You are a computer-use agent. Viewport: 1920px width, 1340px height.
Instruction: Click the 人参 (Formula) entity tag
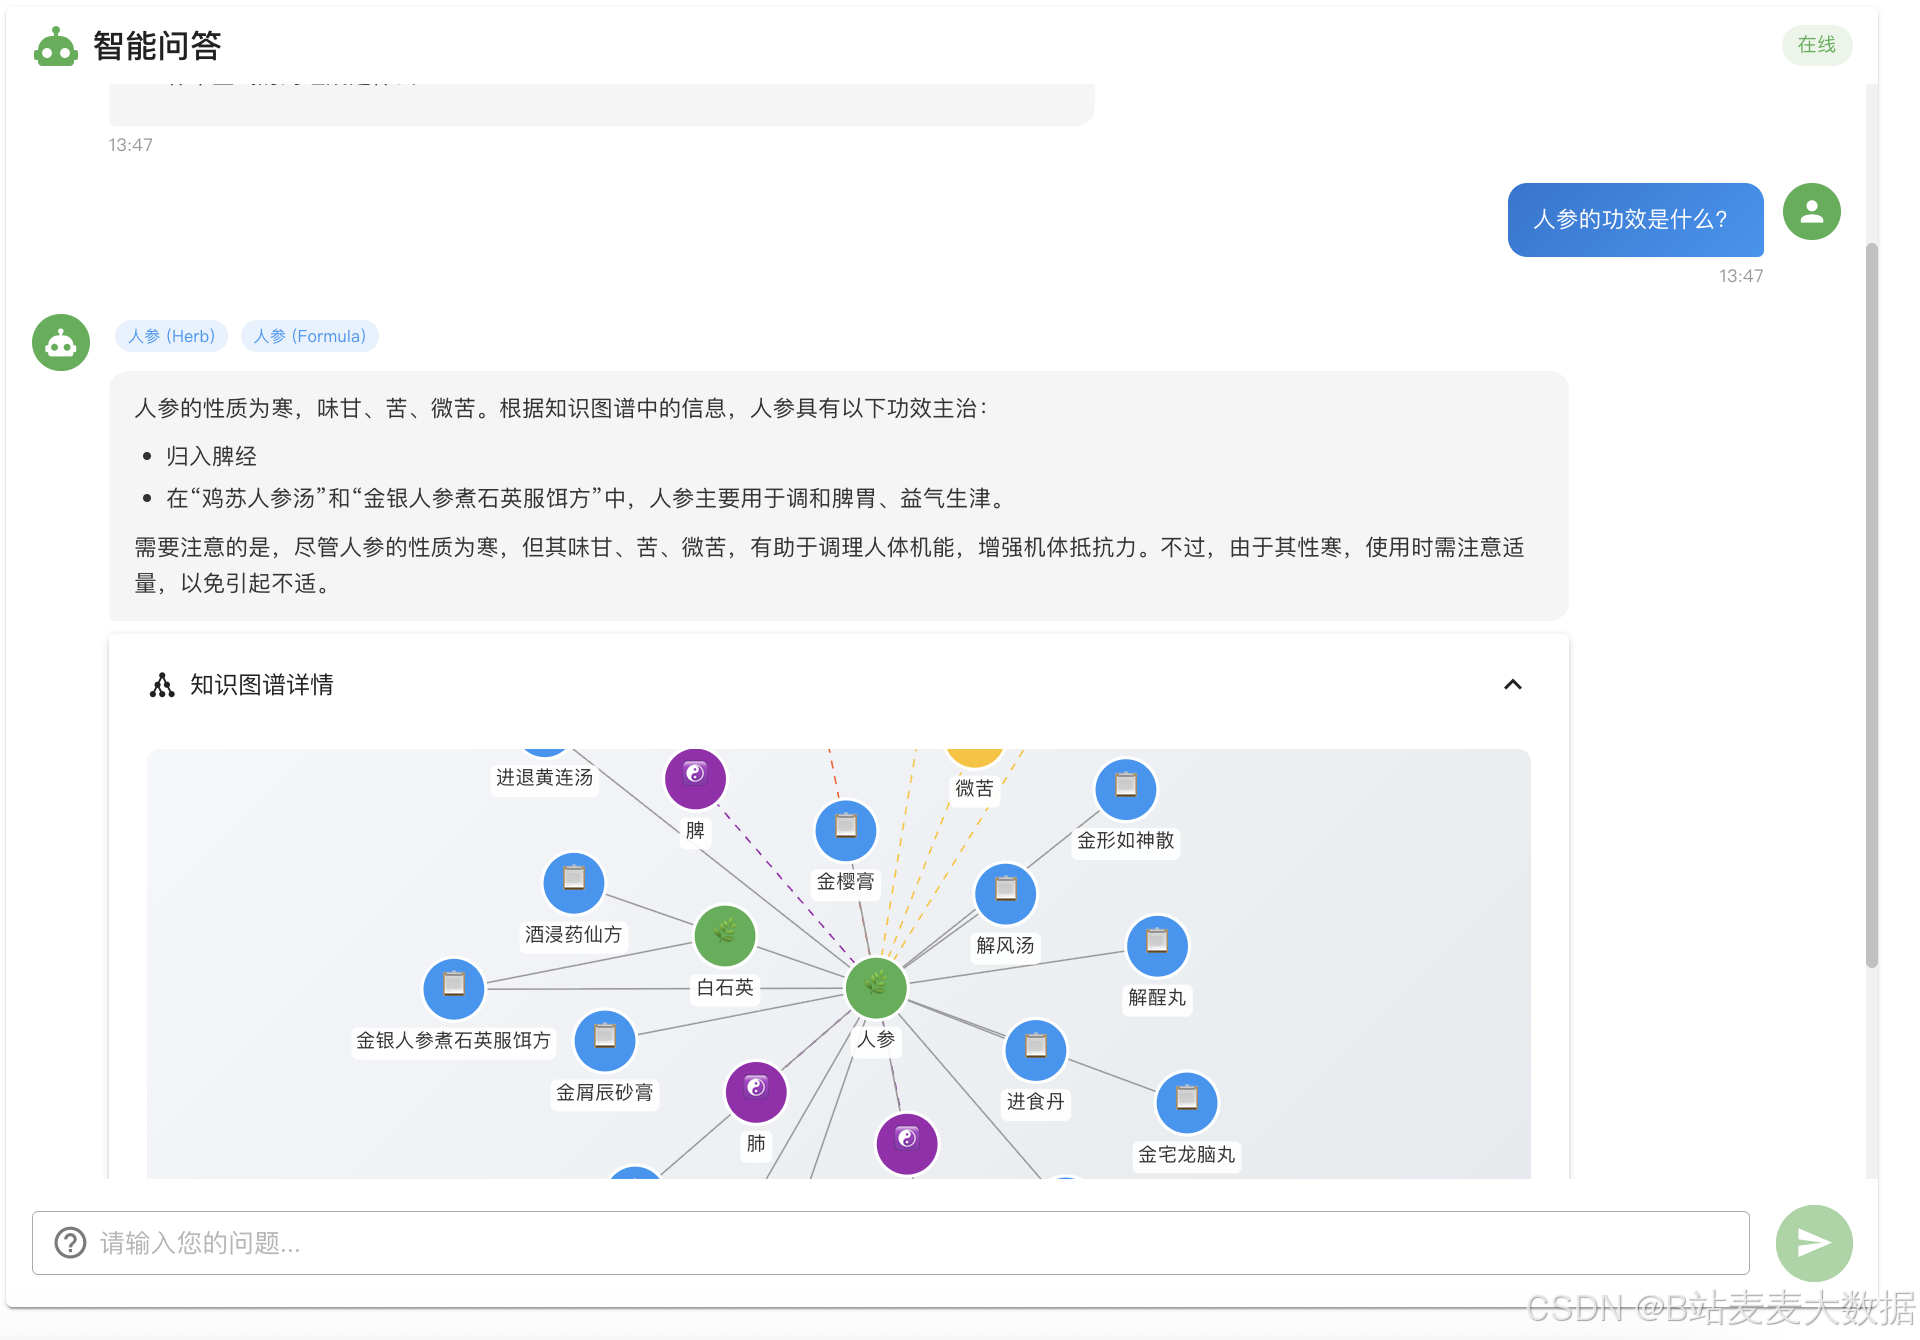click(x=309, y=336)
